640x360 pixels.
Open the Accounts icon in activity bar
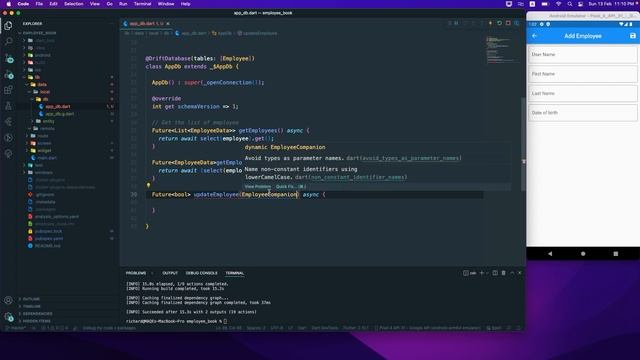(8, 300)
